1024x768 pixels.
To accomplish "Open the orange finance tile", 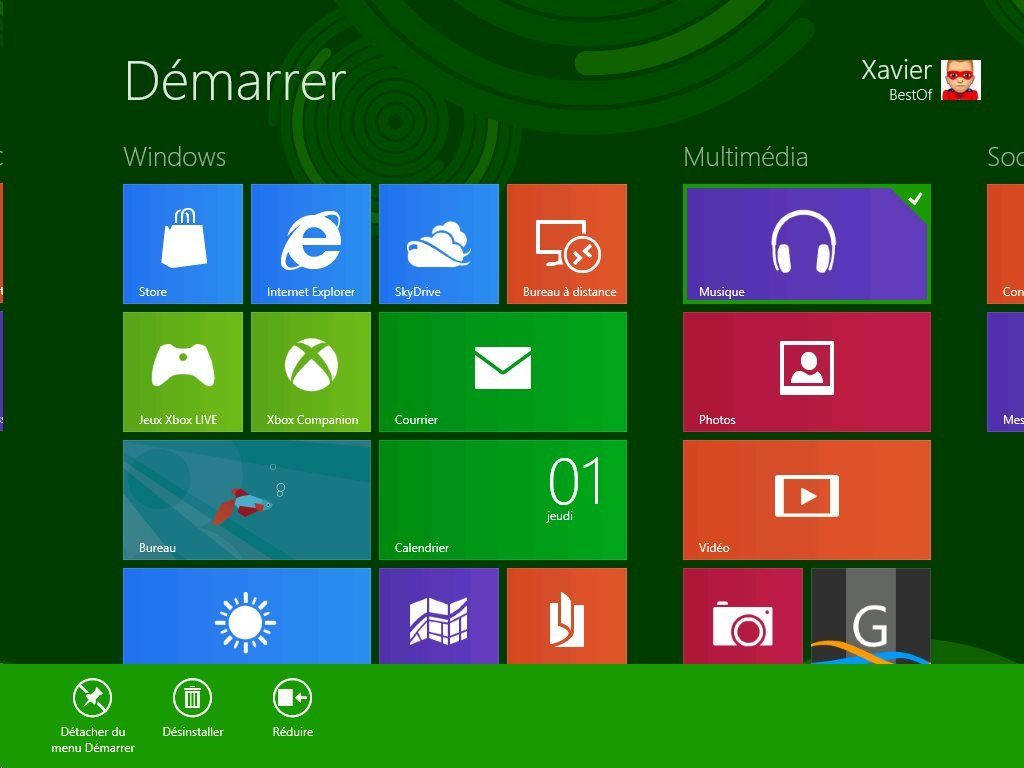I will pos(567,616).
